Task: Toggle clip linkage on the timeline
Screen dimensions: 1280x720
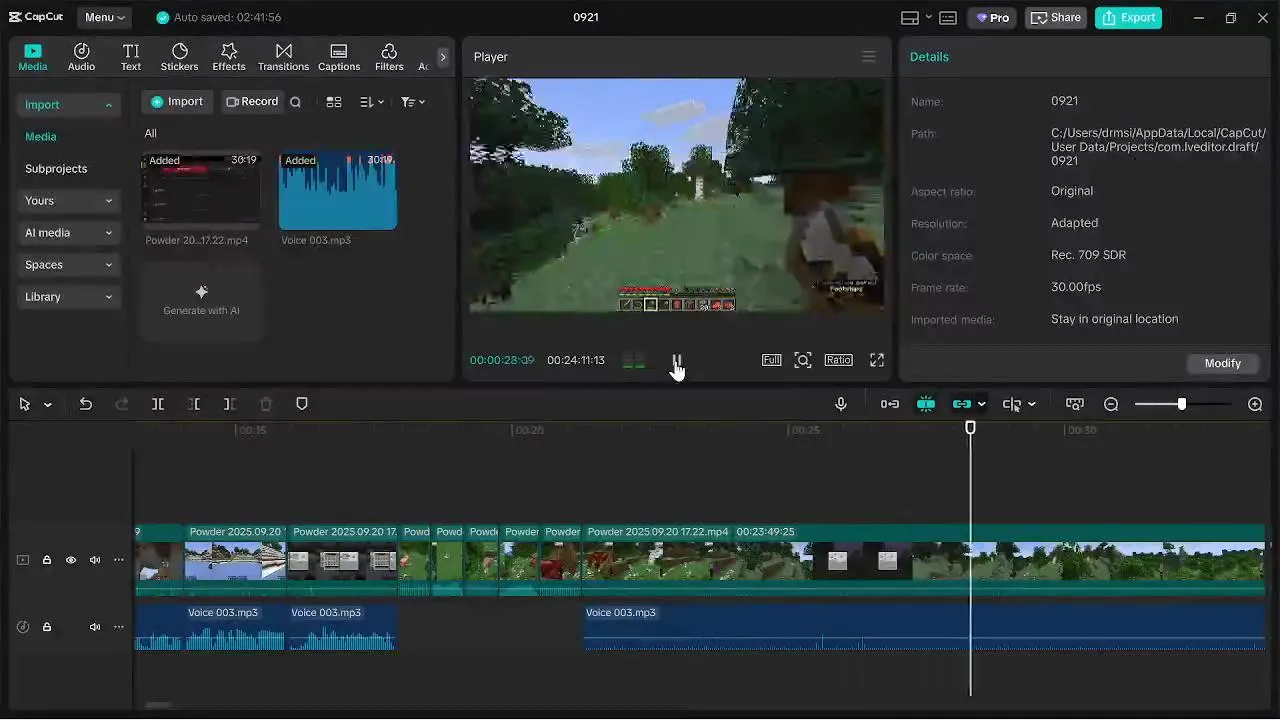Action: [962, 404]
